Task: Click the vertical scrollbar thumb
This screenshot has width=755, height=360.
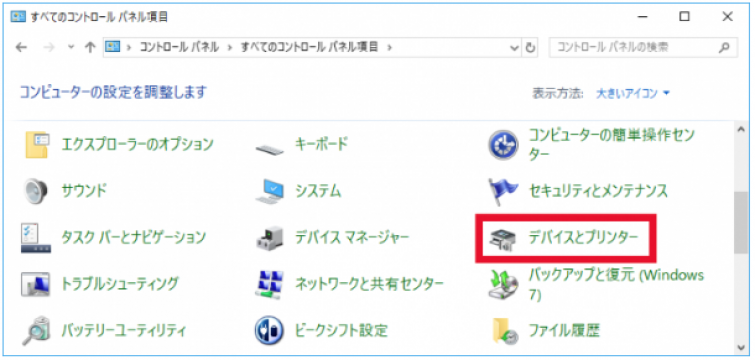Action: 742,223
